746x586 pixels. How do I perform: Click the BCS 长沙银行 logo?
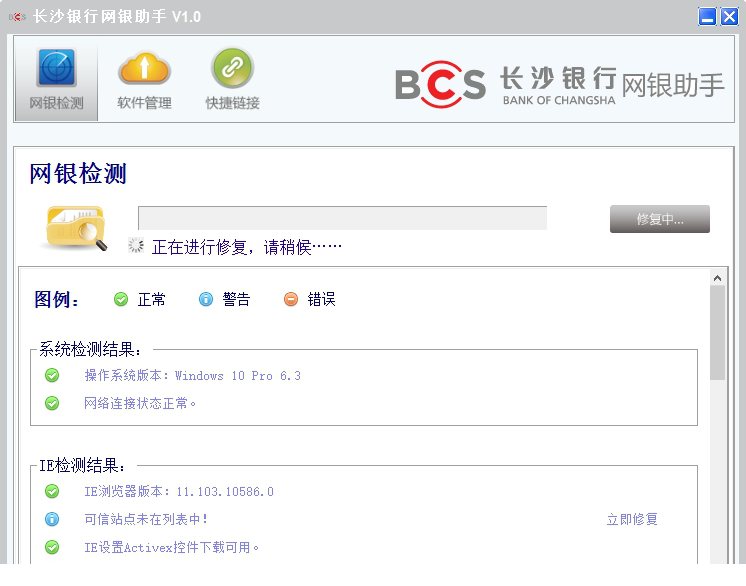click(506, 85)
